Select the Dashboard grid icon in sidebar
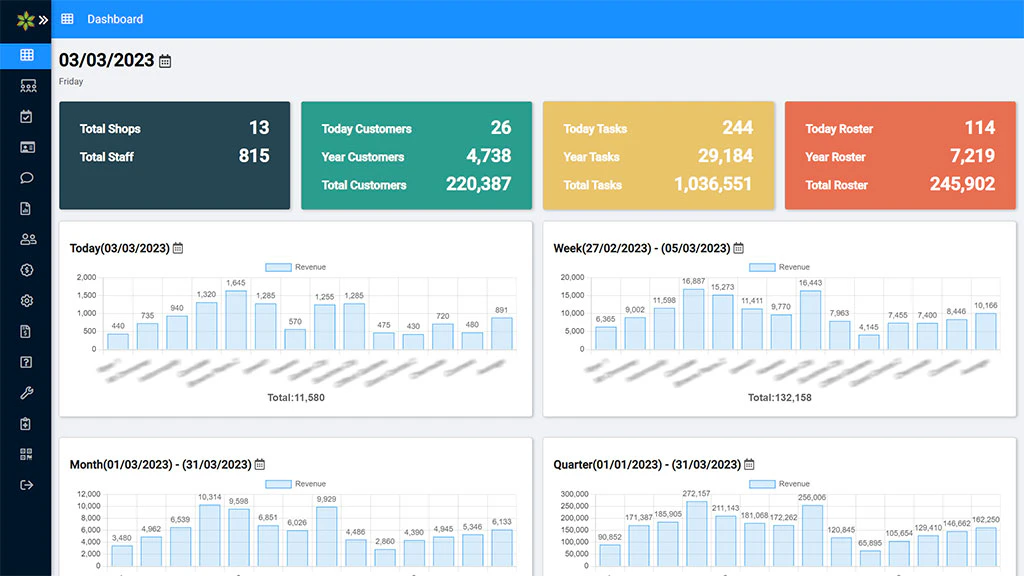1024x576 pixels. tap(26, 56)
